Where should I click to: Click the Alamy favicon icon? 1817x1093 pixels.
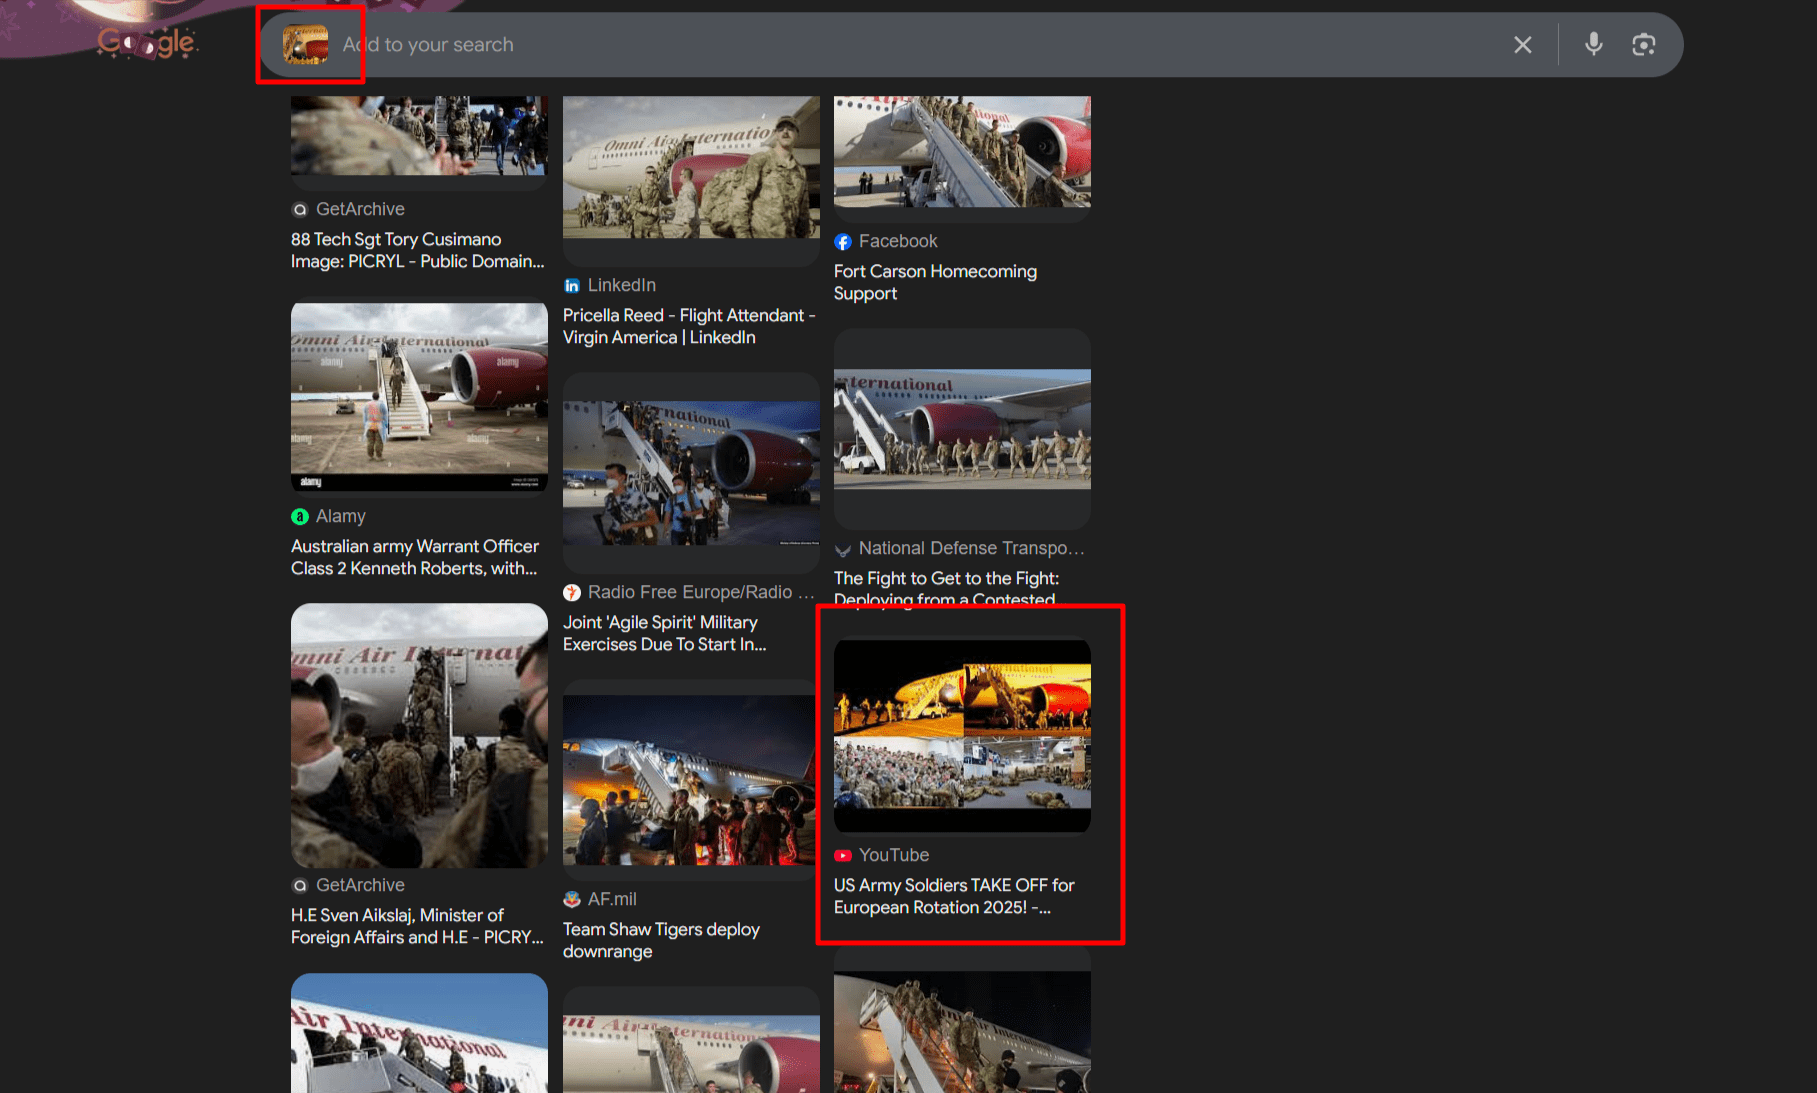(x=299, y=517)
